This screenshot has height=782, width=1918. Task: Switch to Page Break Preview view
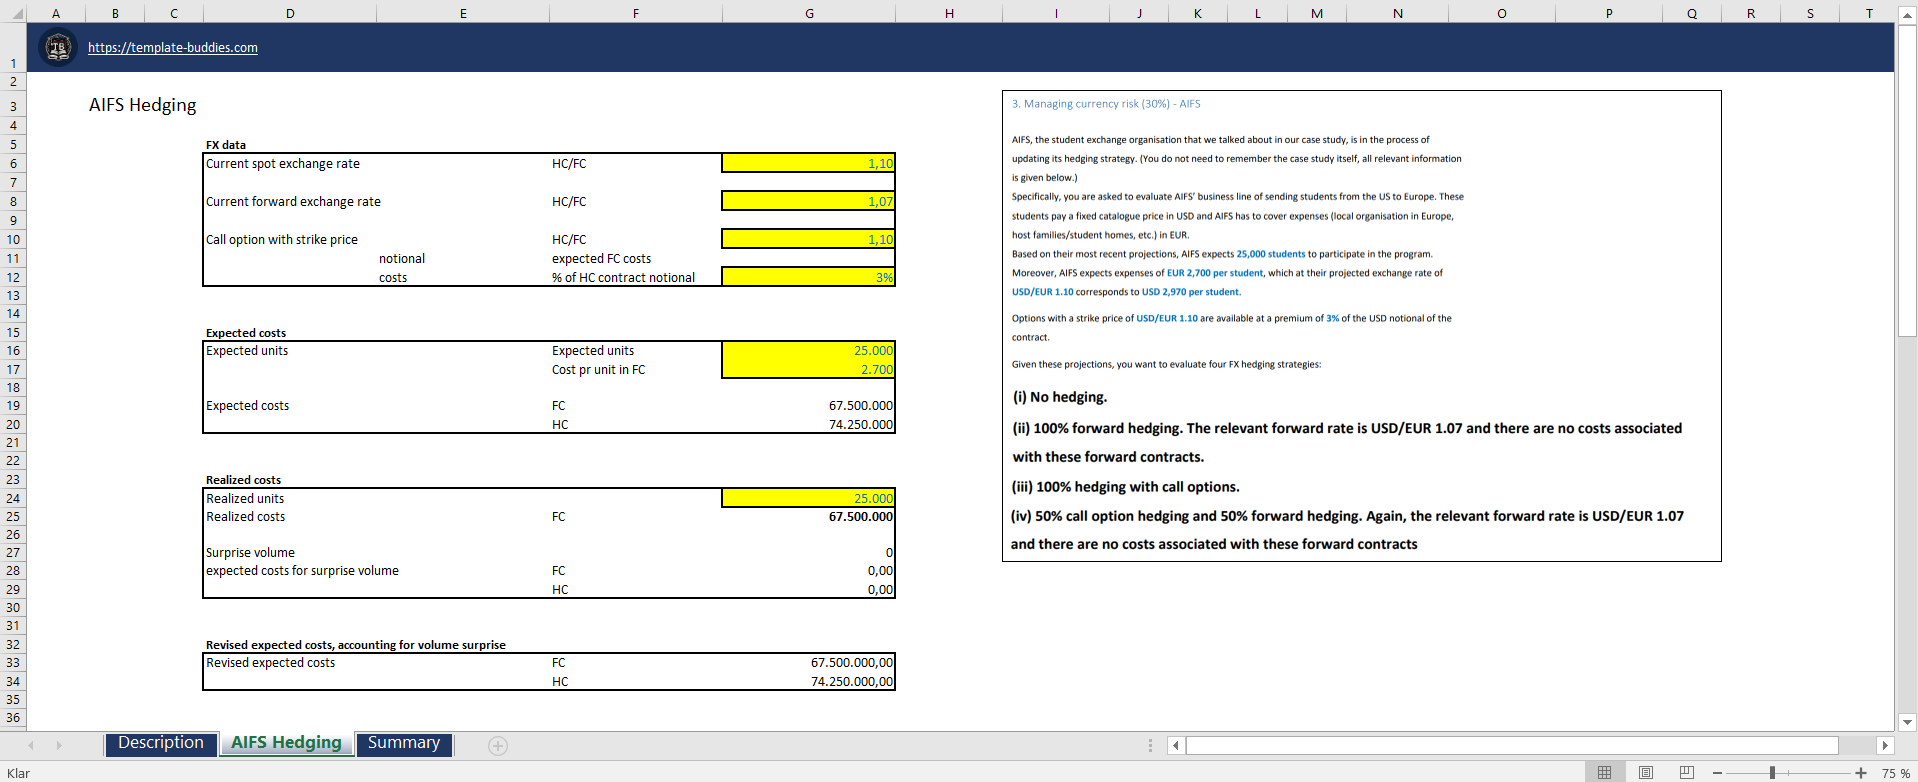click(1687, 772)
